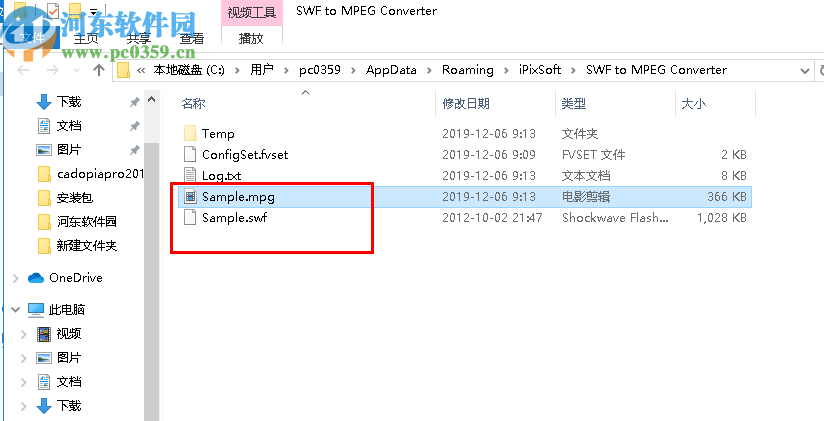Open pinned 图片 in Quick access sidebar
Viewport: 824px width, 421px height.
pyautogui.click(x=69, y=150)
